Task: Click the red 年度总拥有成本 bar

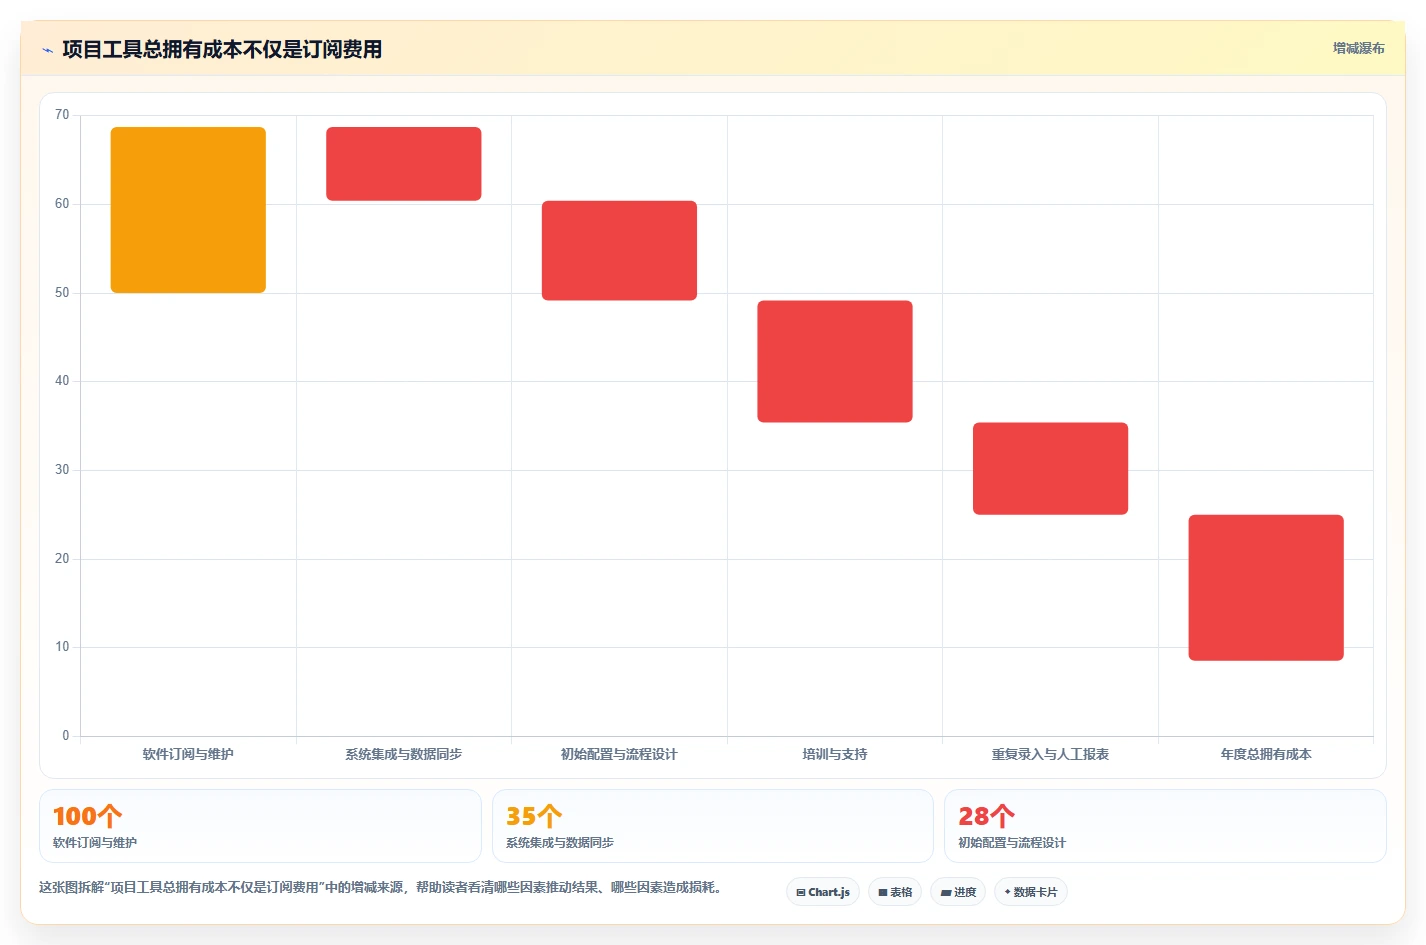Action: (x=1266, y=588)
